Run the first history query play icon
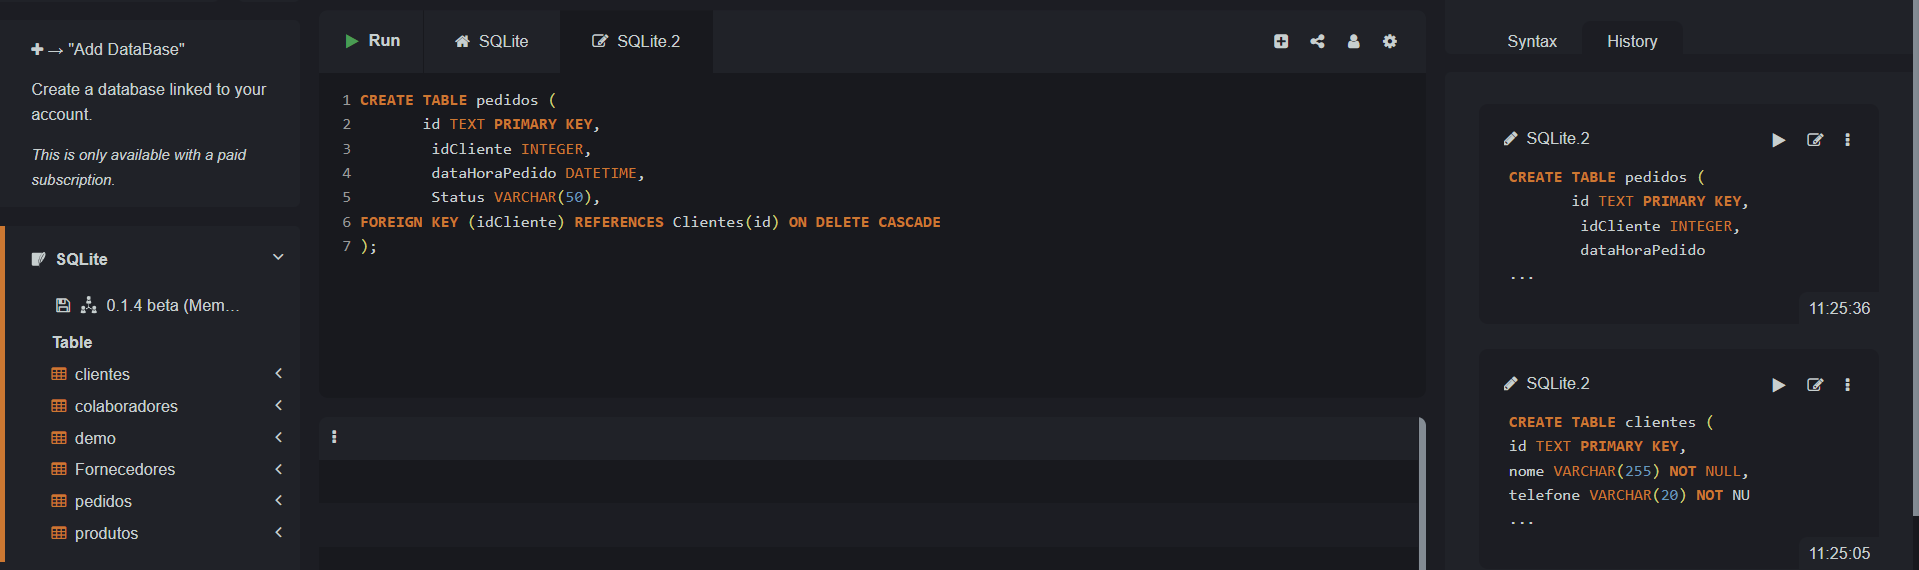The height and width of the screenshot is (570, 1919). point(1778,140)
